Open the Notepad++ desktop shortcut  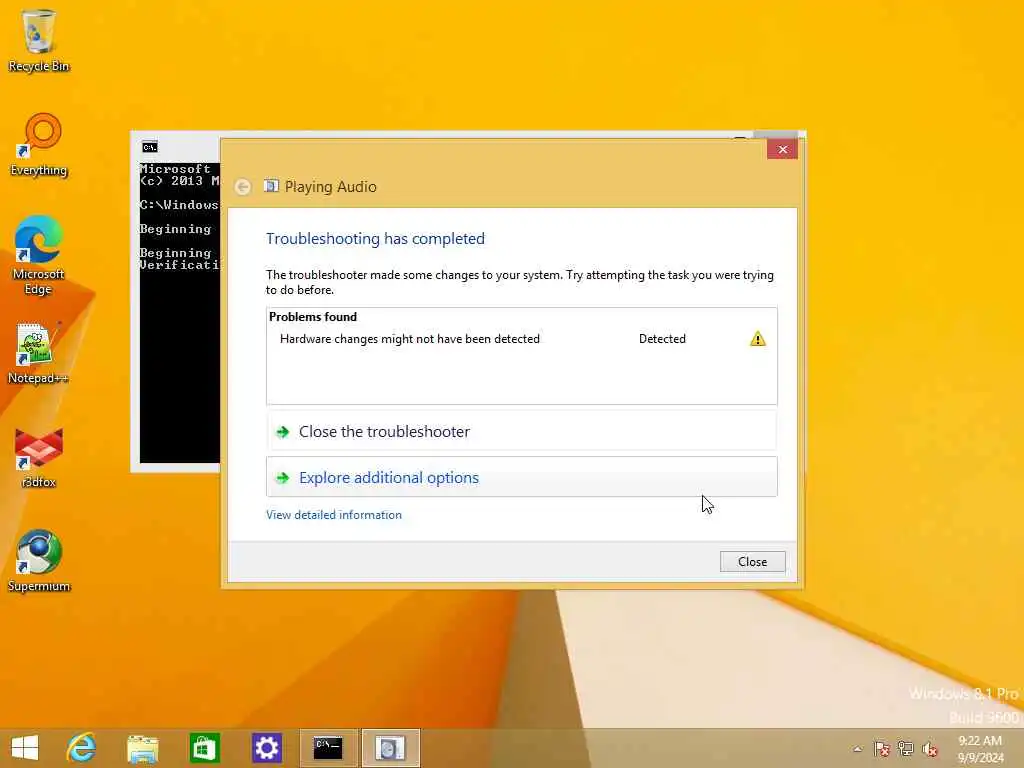[x=39, y=353]
